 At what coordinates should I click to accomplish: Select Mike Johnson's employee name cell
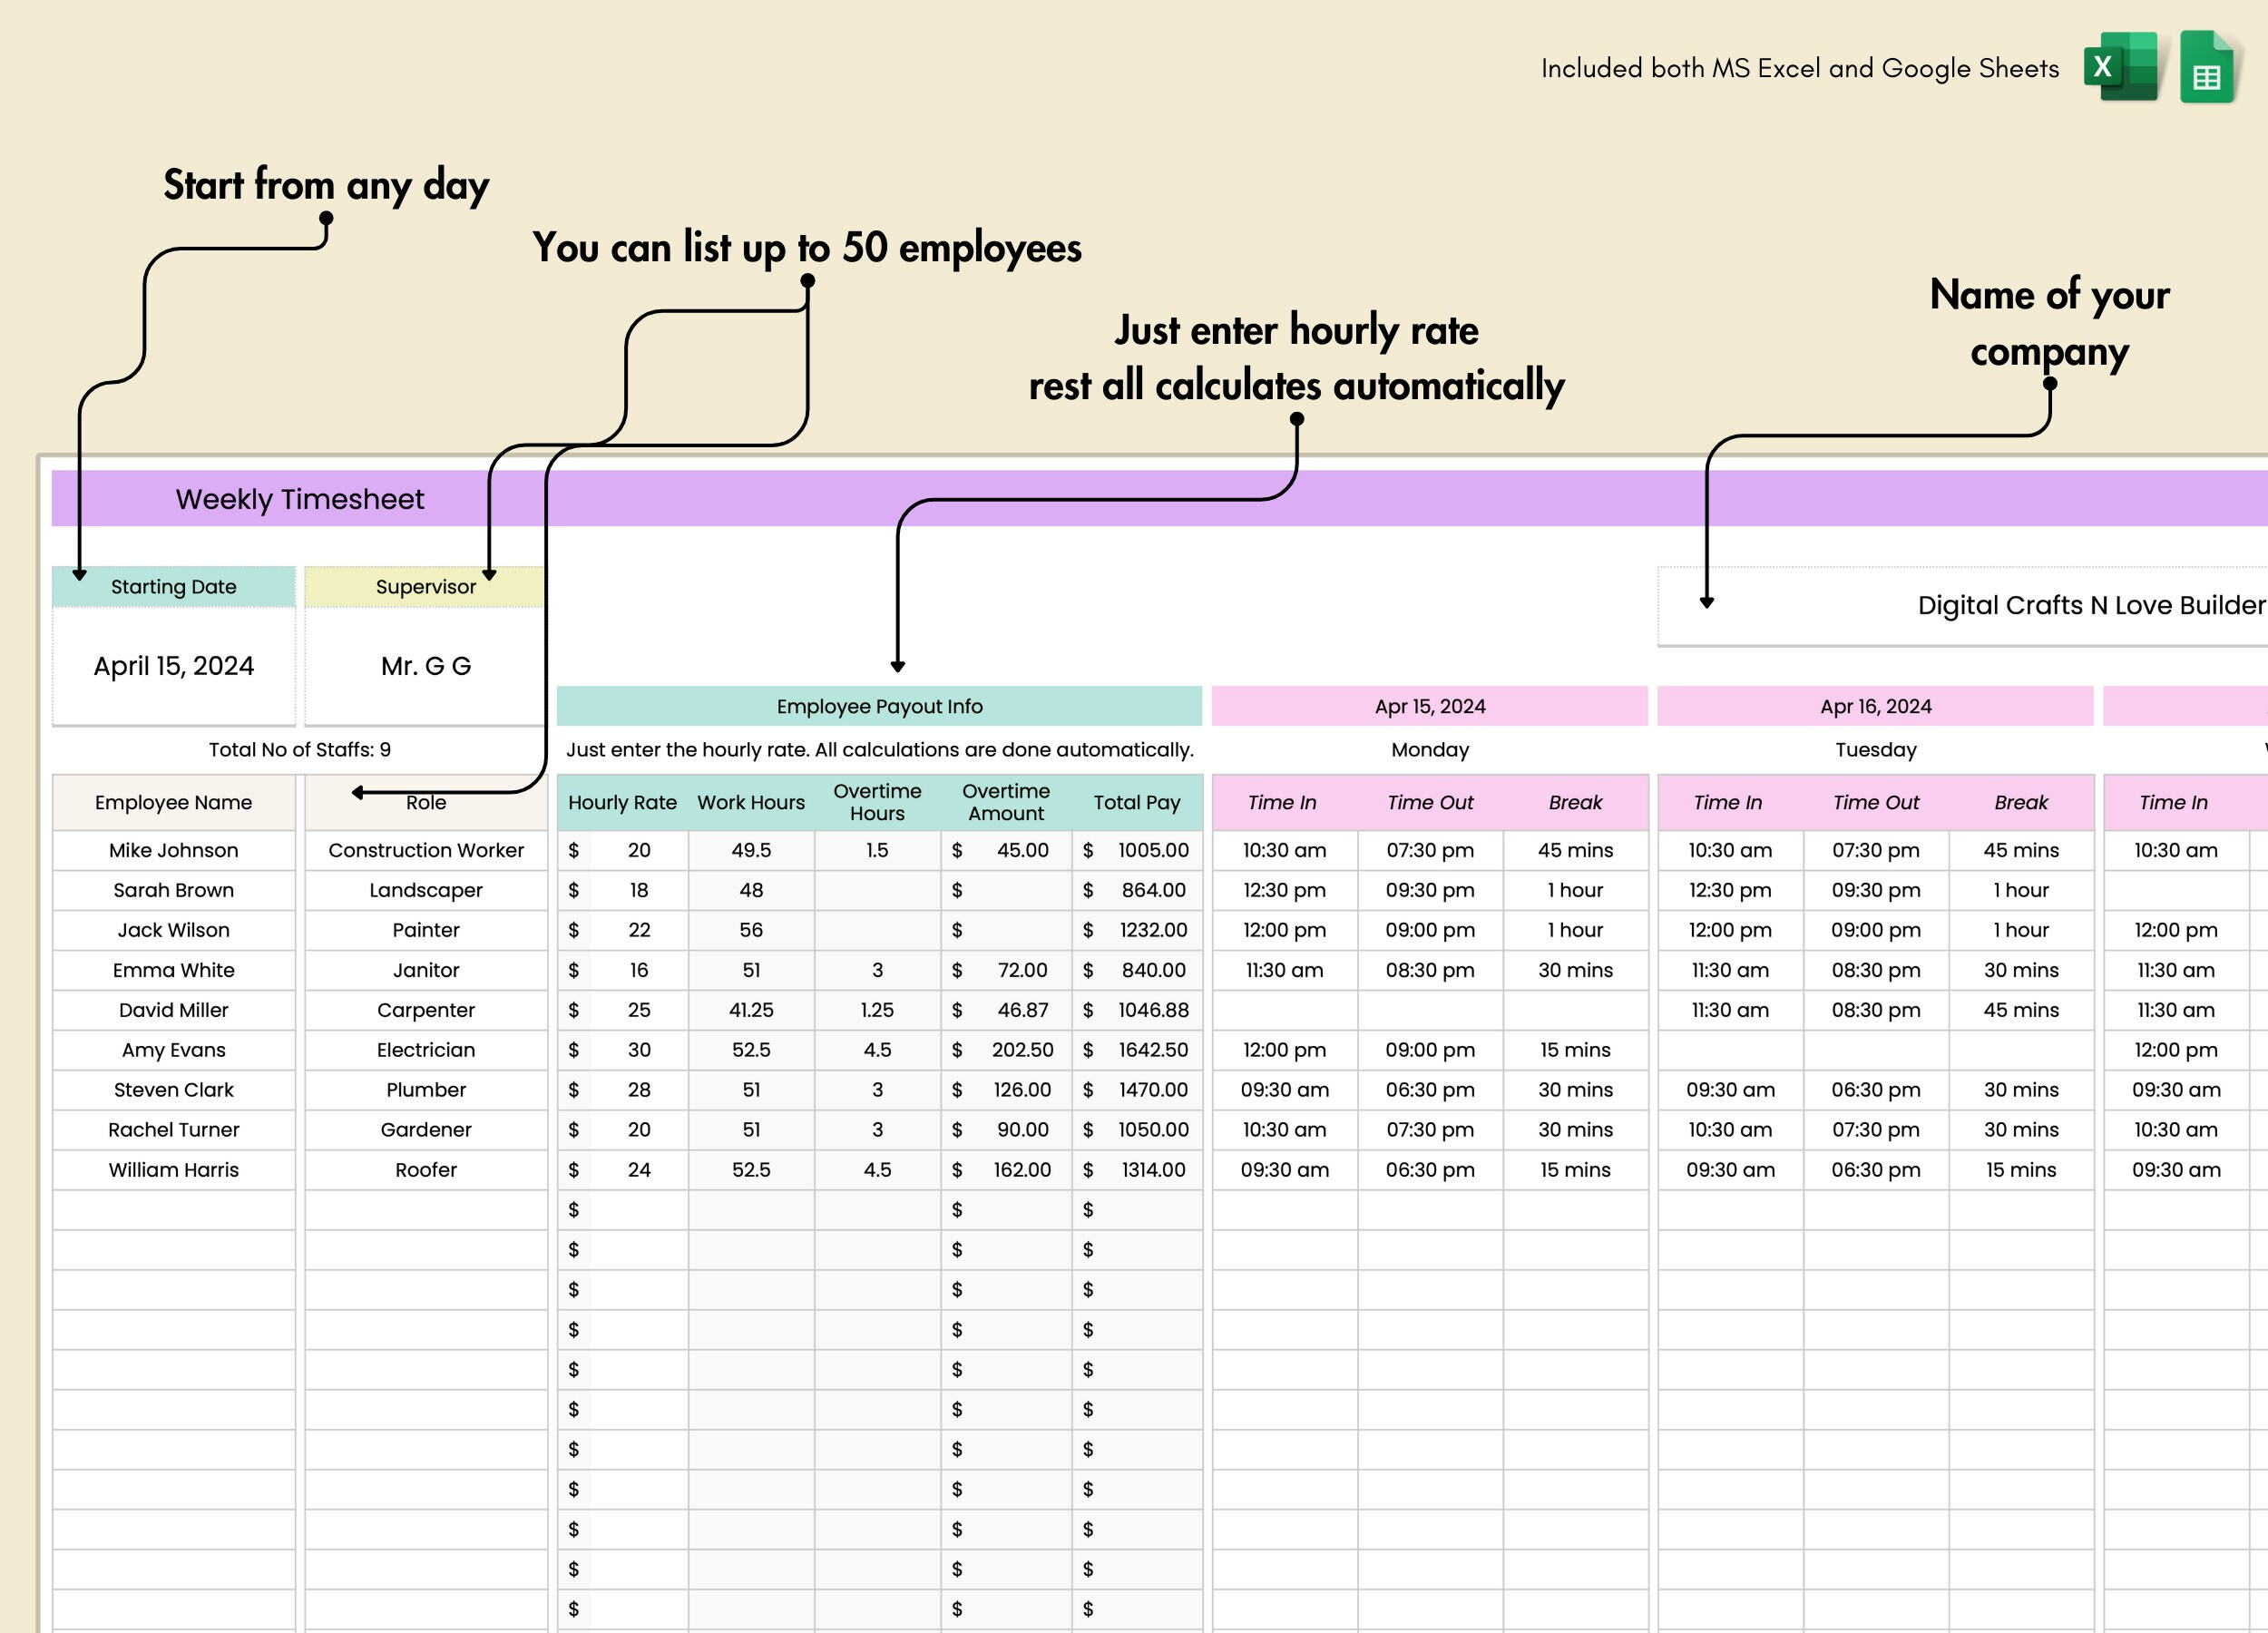point(173,850)
